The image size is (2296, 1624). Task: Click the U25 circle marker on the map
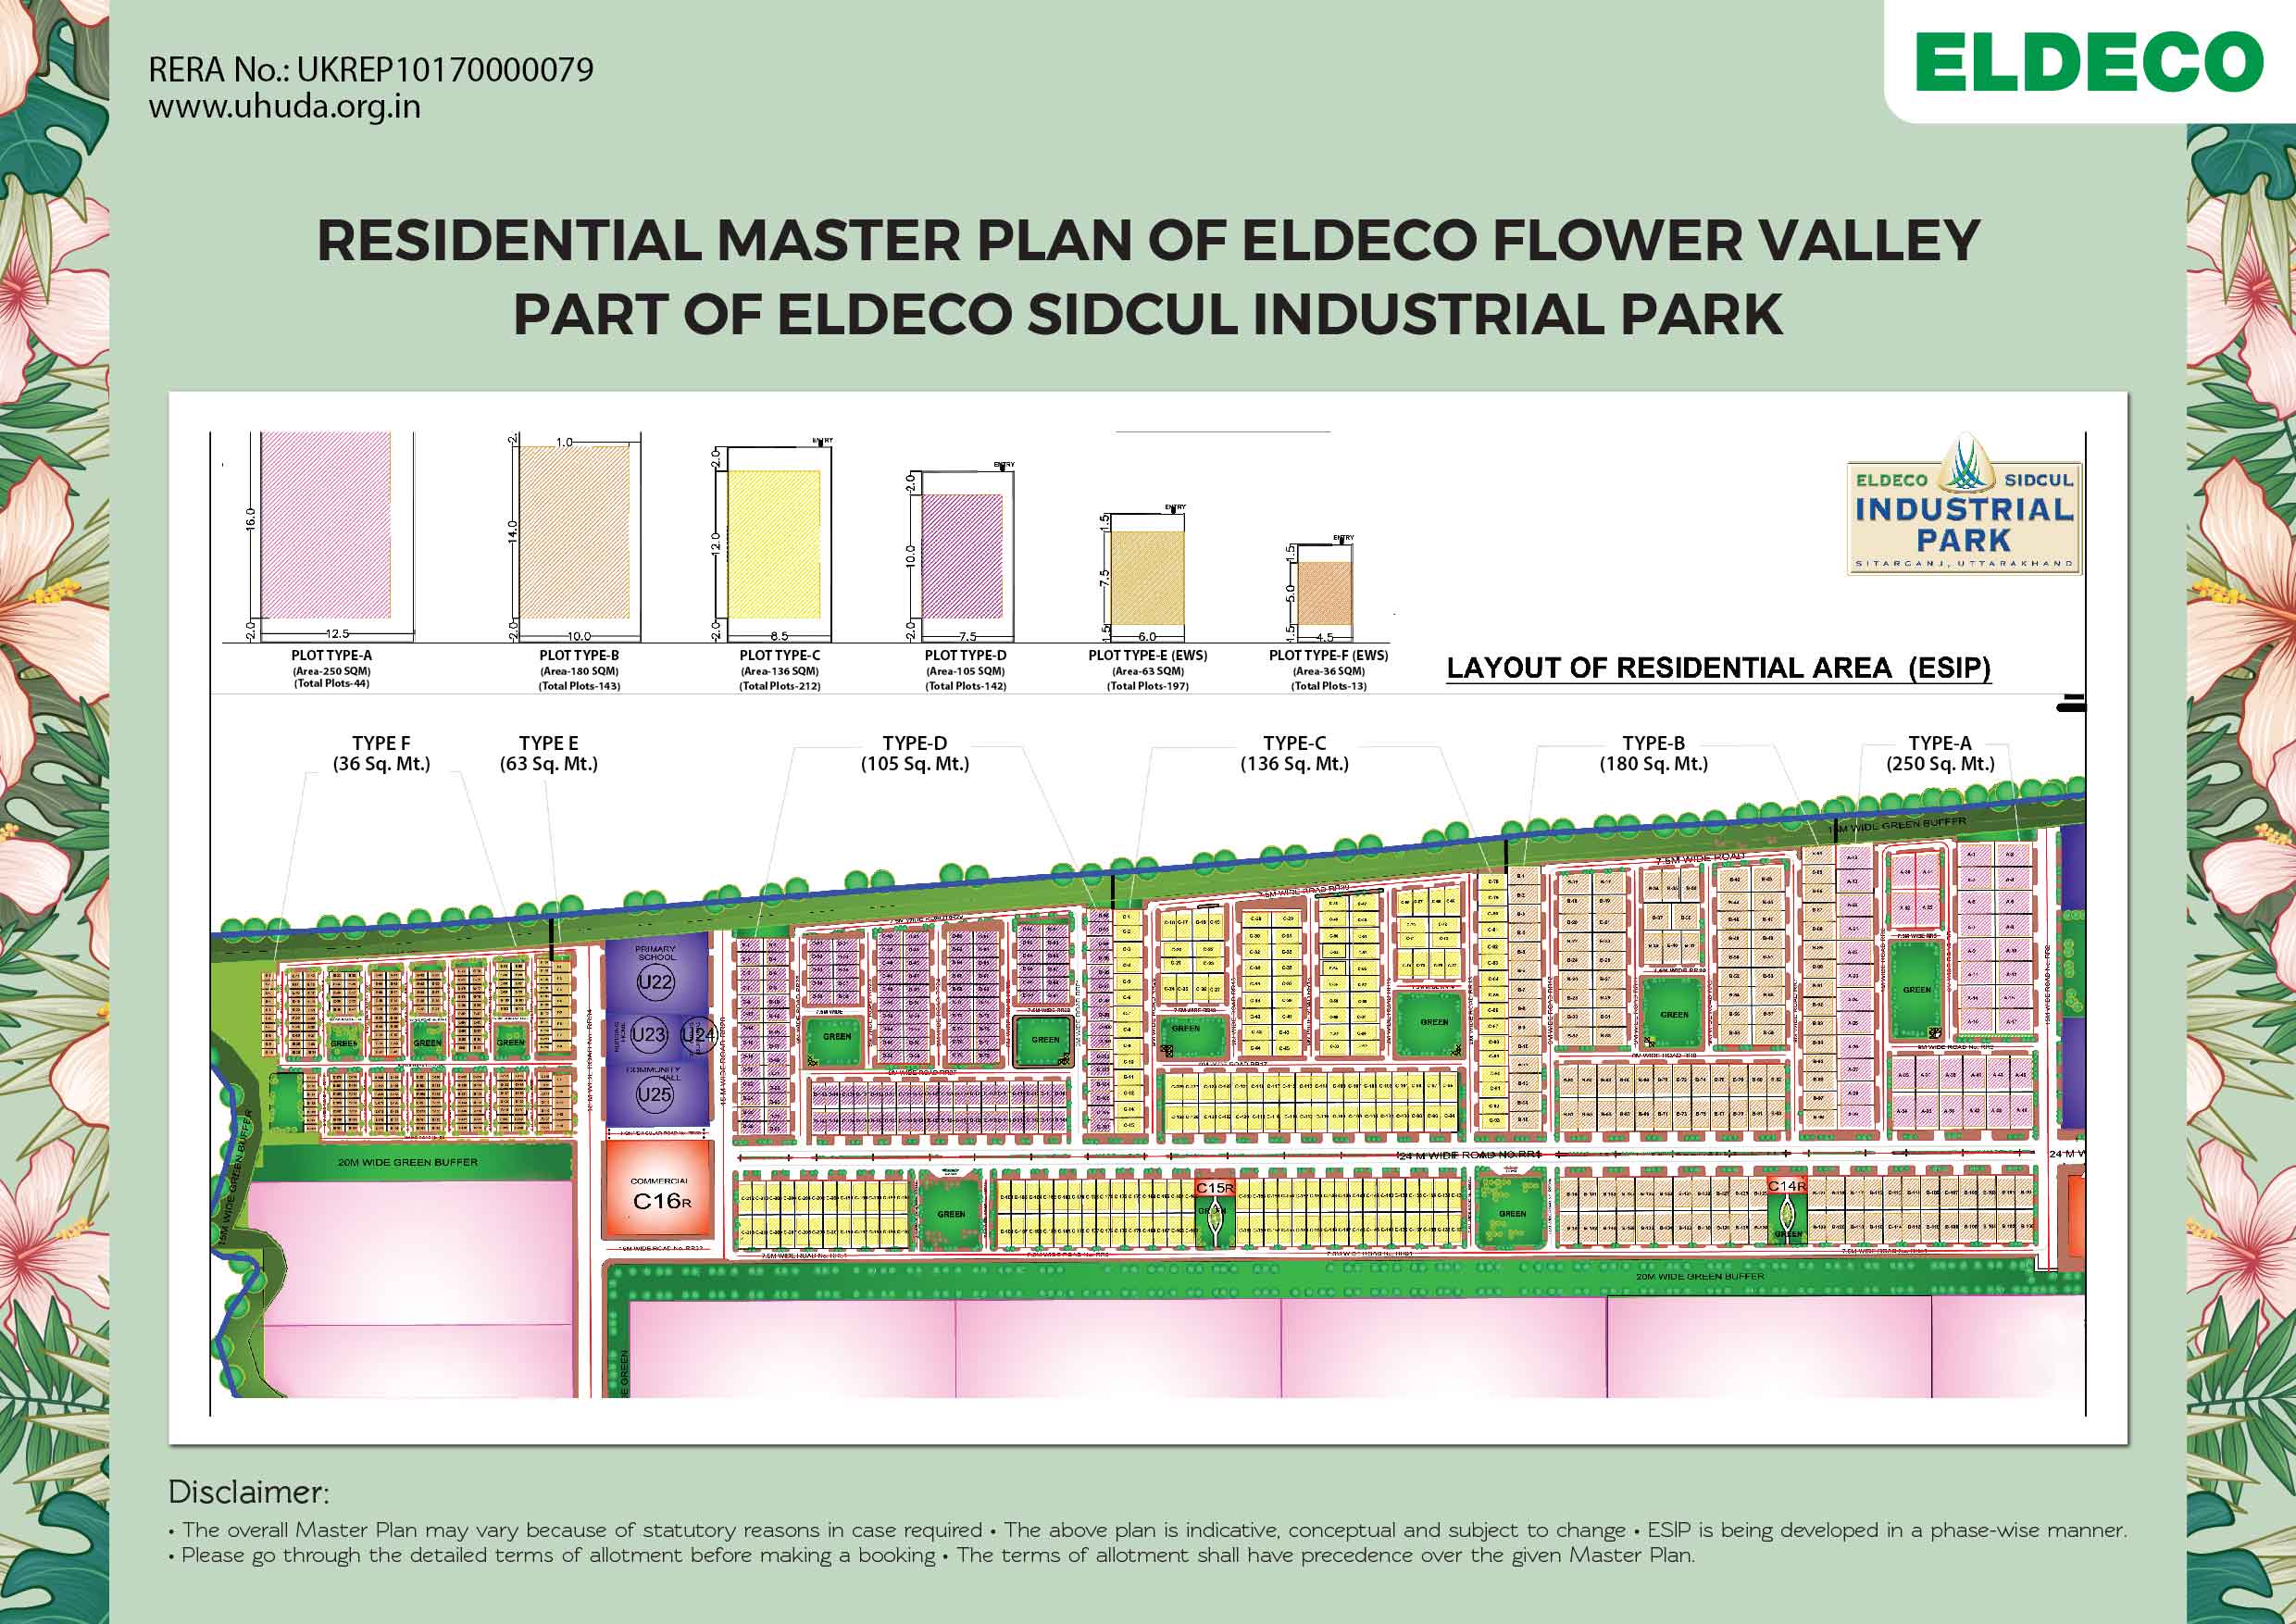655,1094
